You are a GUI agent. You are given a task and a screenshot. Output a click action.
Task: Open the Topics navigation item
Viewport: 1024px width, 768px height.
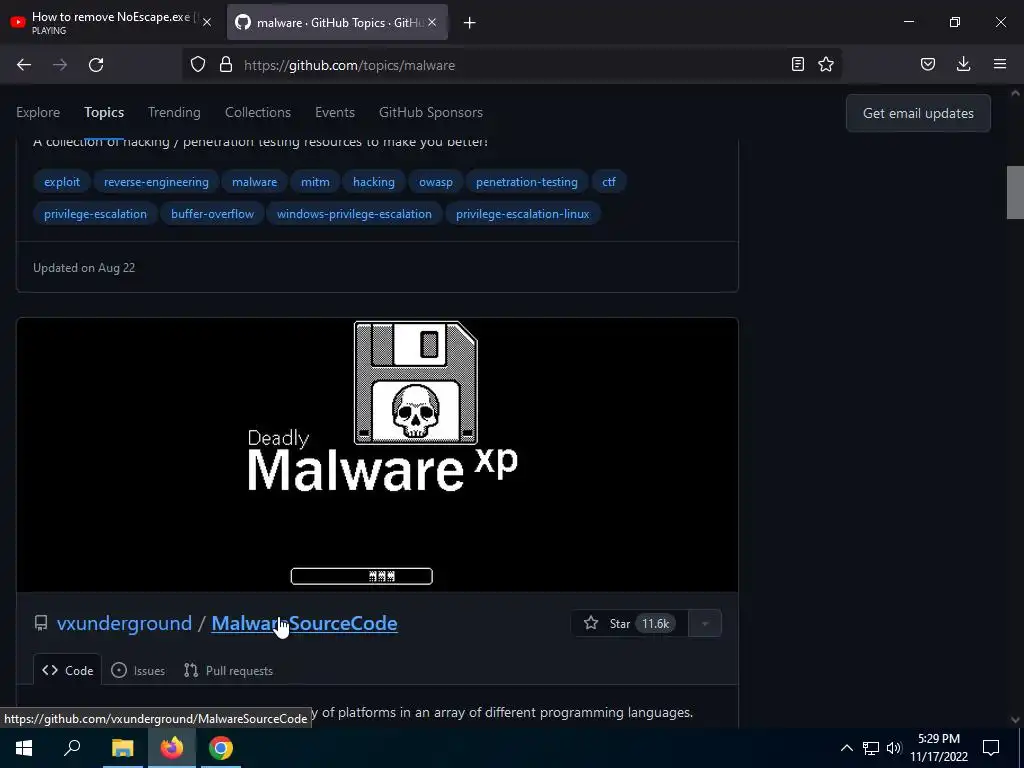(104, 112)
